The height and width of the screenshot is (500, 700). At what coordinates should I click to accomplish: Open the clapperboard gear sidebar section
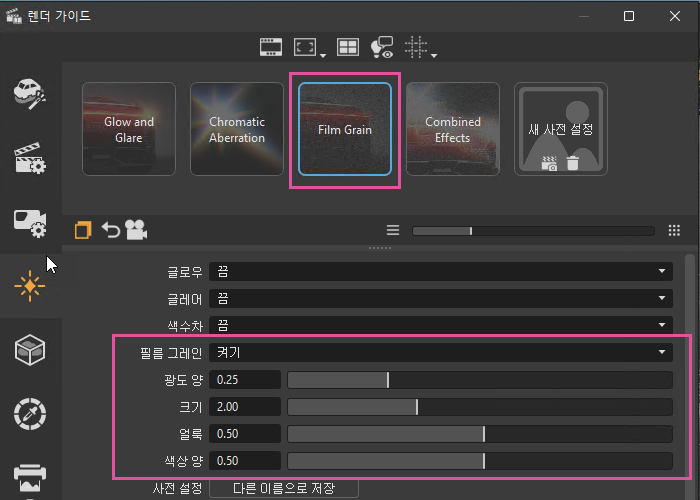coord(30,158)
